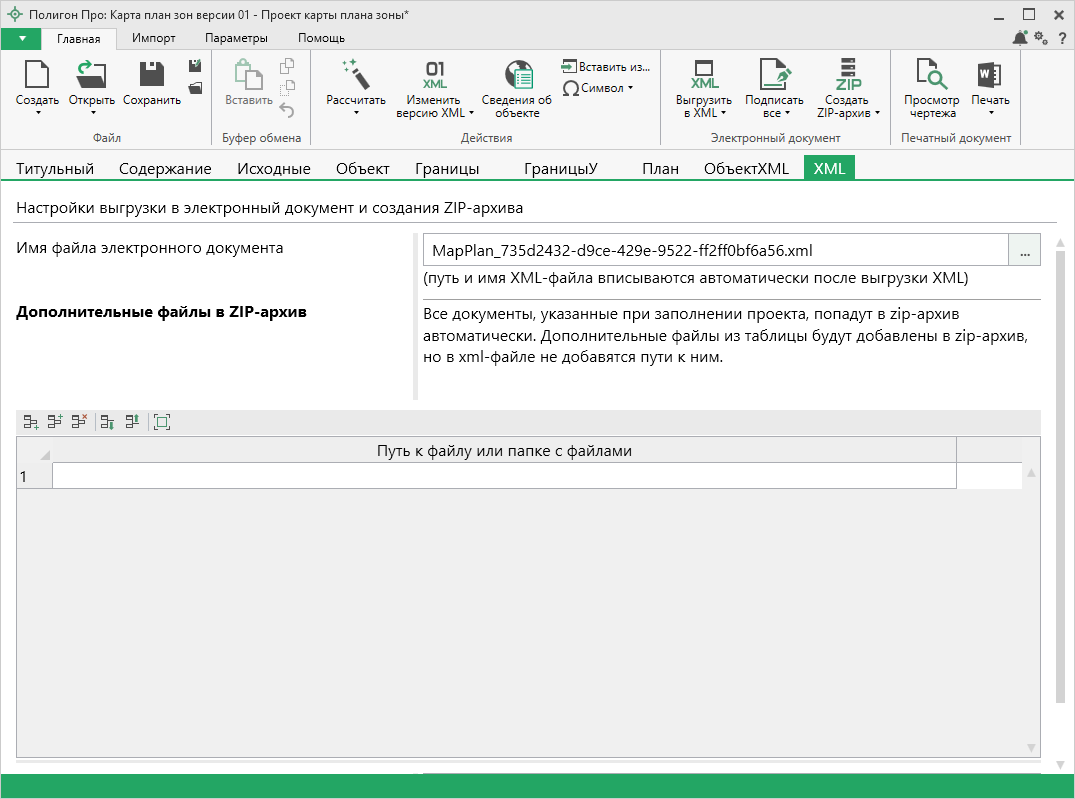Expand the Создать dropdown arrow
The height and width of the screenshot is (799, 1075).
click(x=37, y=112)
